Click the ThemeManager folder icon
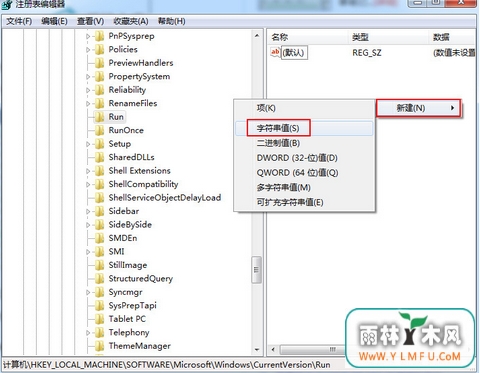This screenshot has height=373, width=480. [x=99, y=346]
